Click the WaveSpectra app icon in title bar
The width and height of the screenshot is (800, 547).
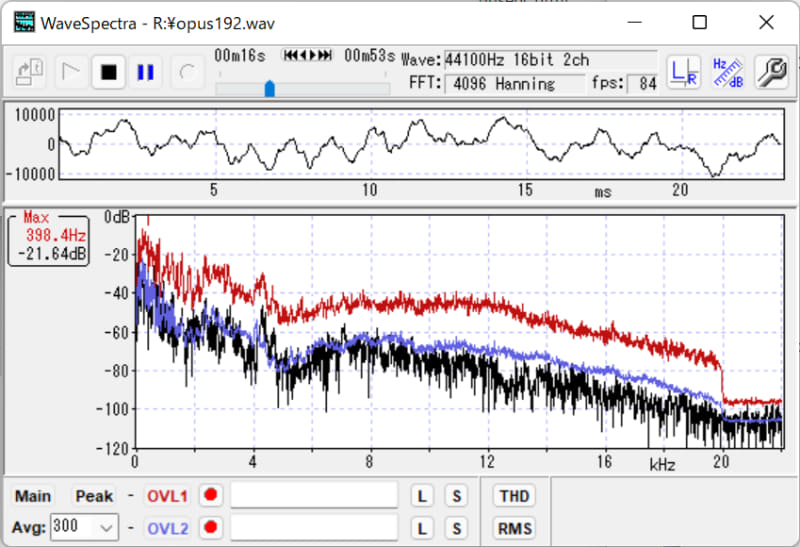(24, 22)
